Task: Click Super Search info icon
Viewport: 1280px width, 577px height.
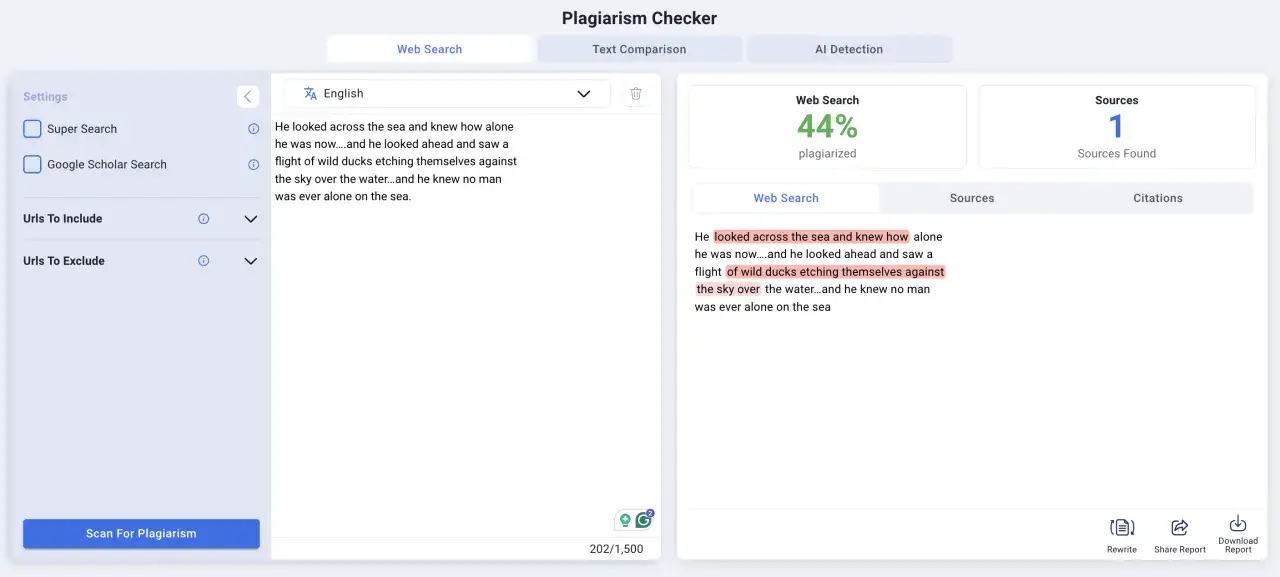Action: [253, 129]
